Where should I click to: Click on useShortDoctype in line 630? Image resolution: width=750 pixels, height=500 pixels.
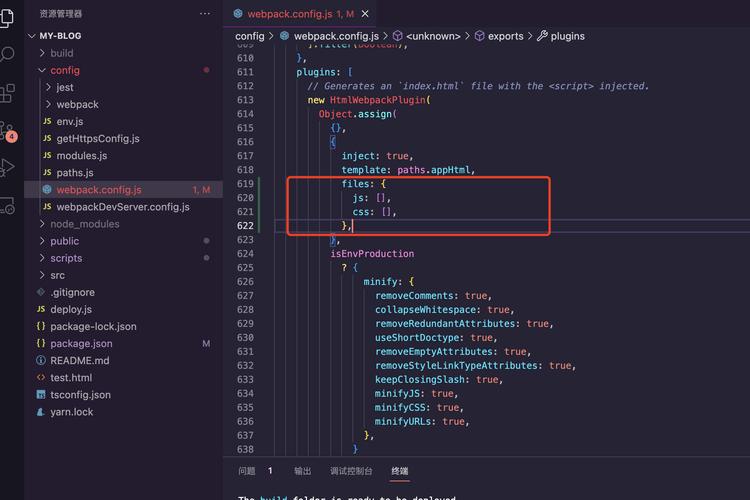(x=417, y=338)
